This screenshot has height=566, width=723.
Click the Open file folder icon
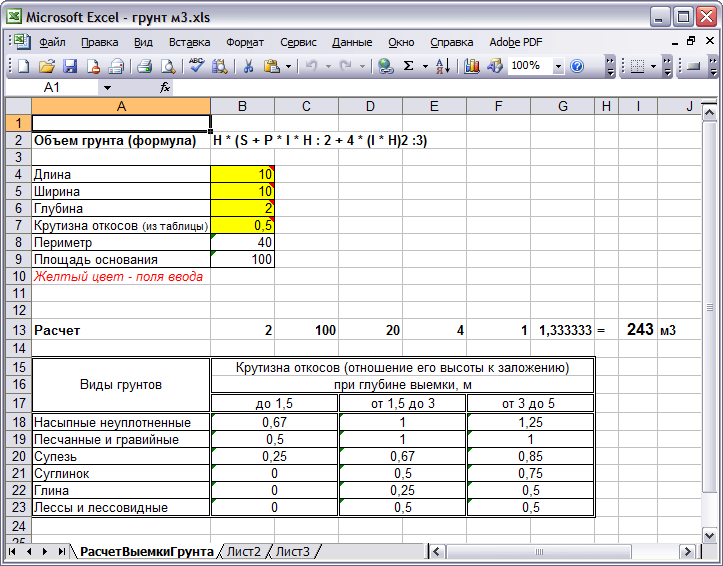coord(47,66)
